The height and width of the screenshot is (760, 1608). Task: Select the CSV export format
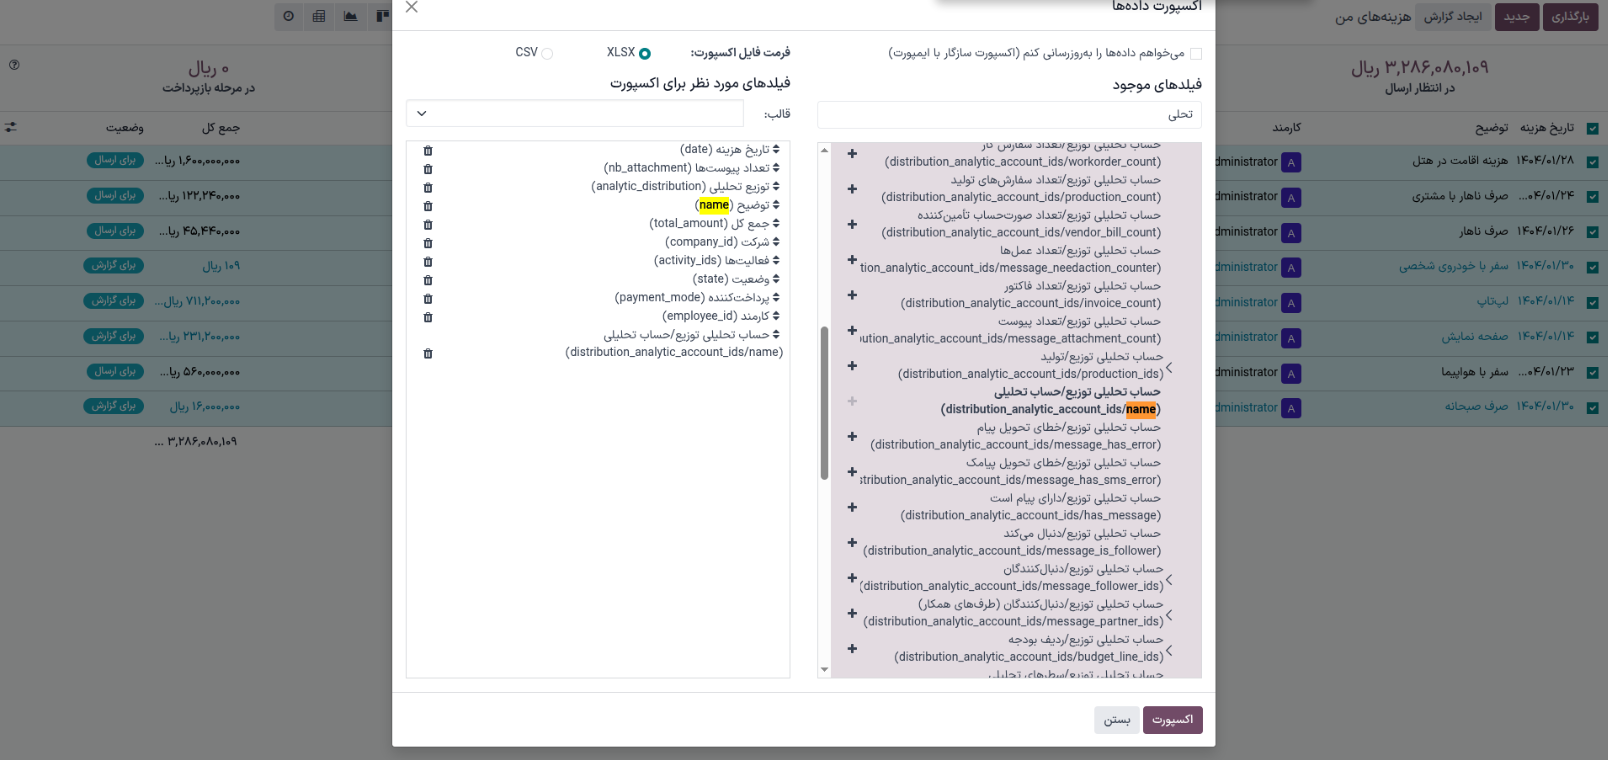(x=547, y=54)
